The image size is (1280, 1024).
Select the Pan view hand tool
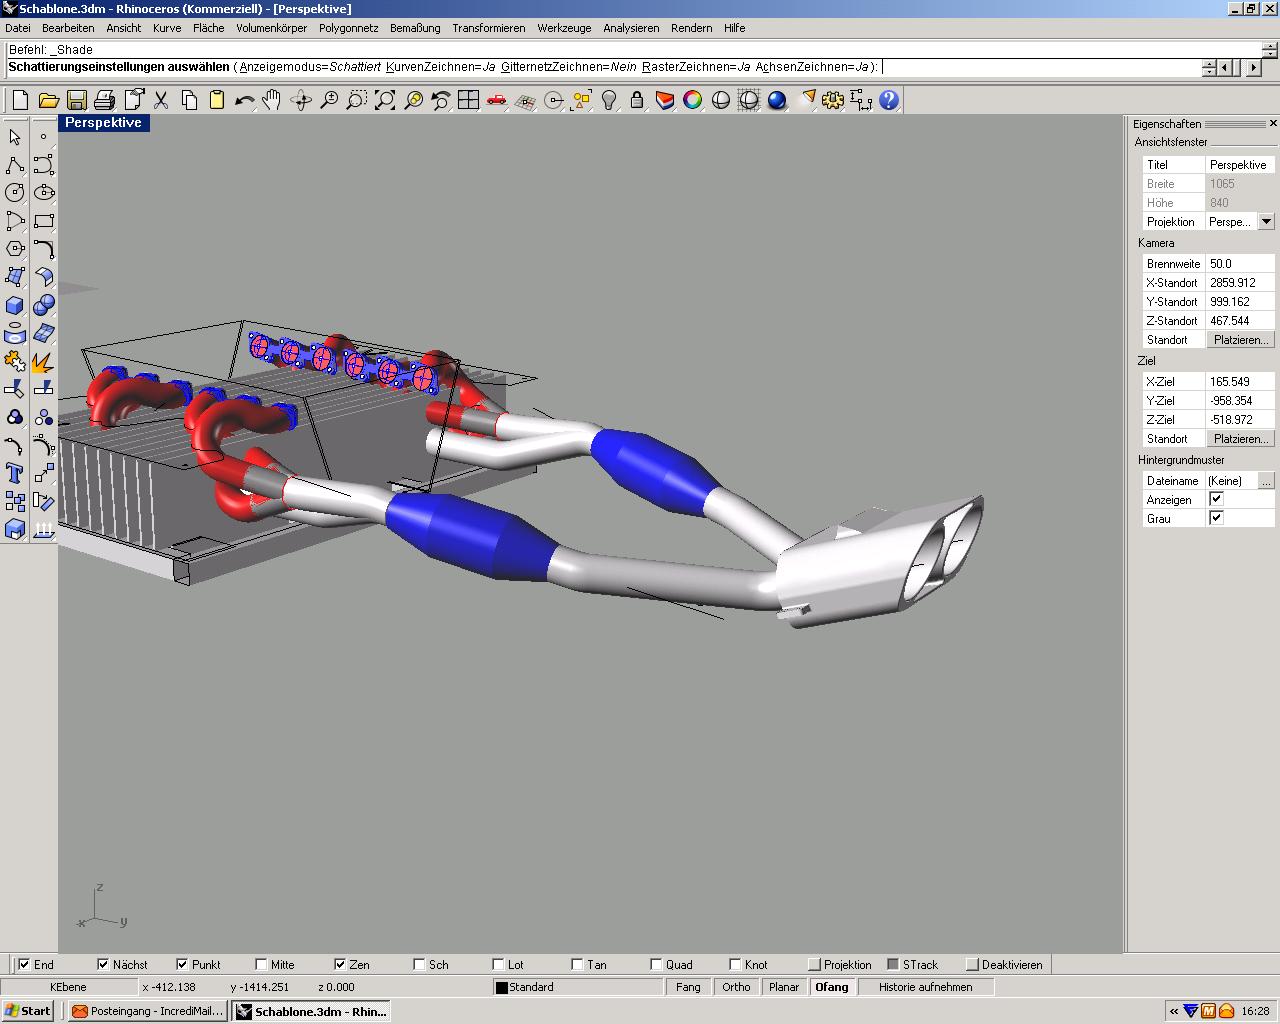coord(272,100)
